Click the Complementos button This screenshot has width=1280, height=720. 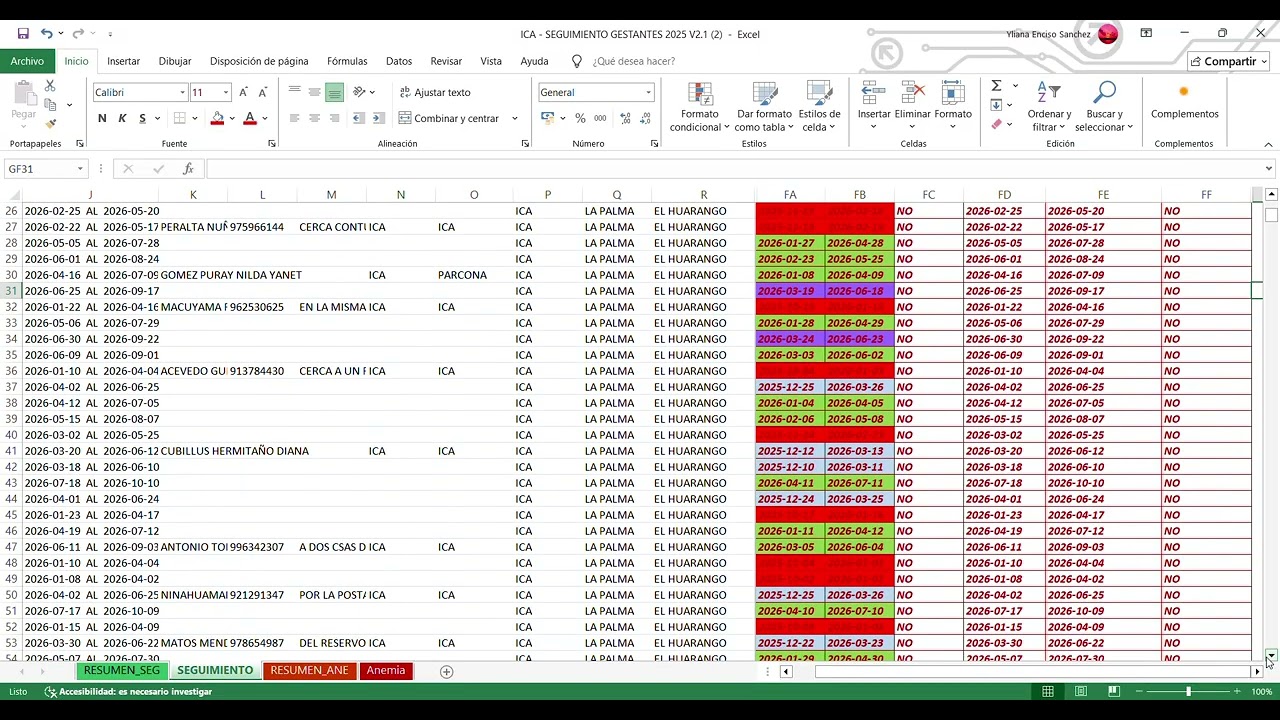click(1184, 103)
